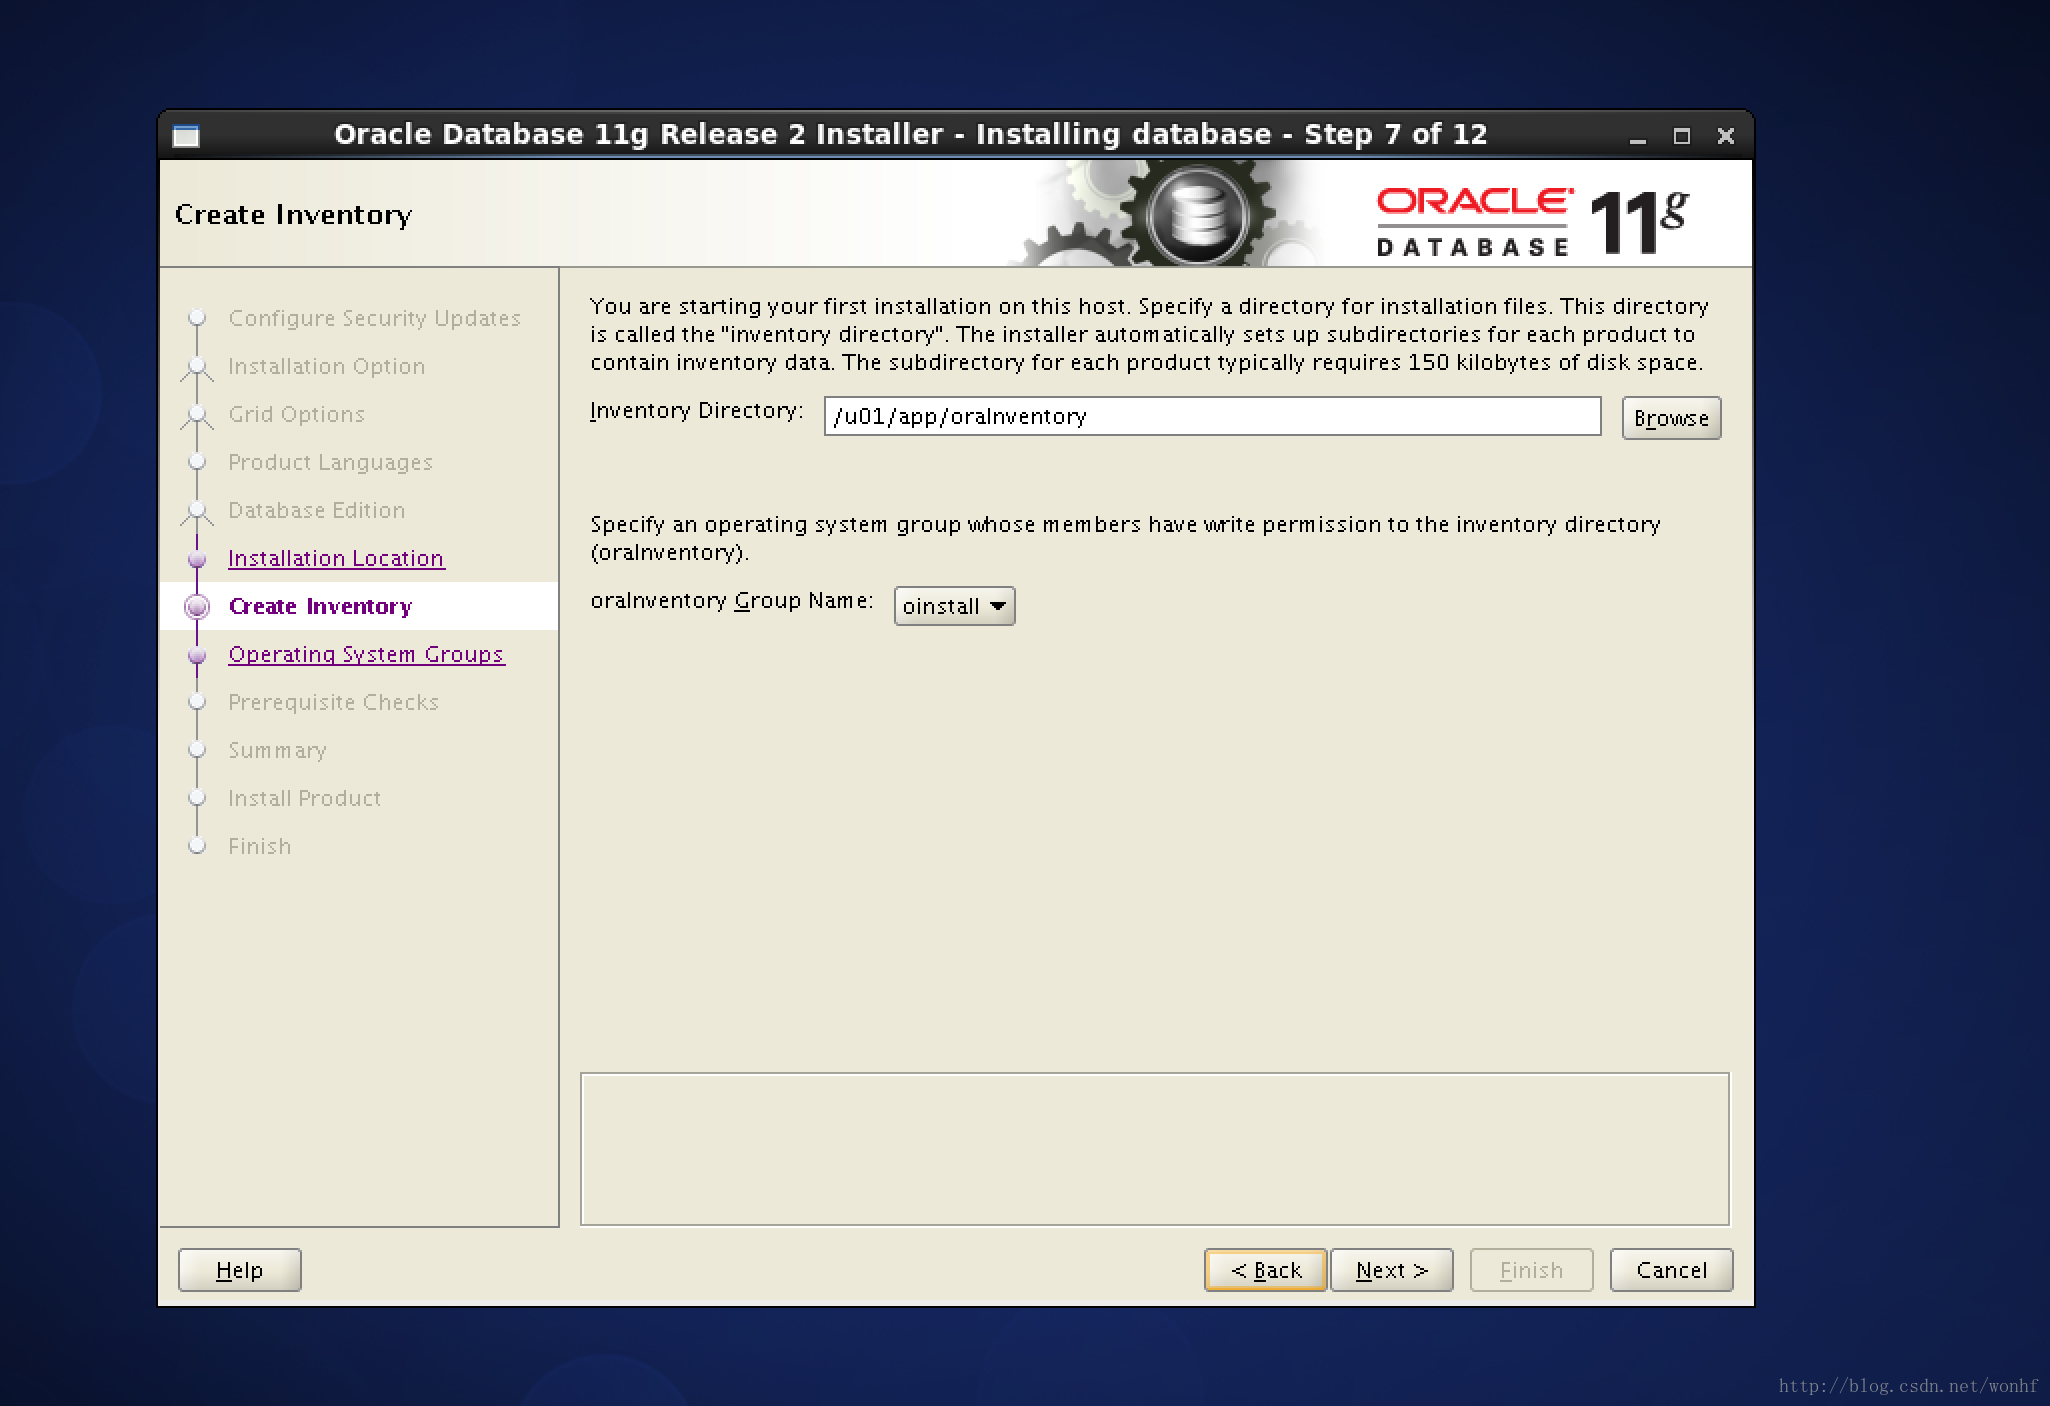Click the Inventory Directory text field
2050x1406 pixels.
pos(1212,416)
